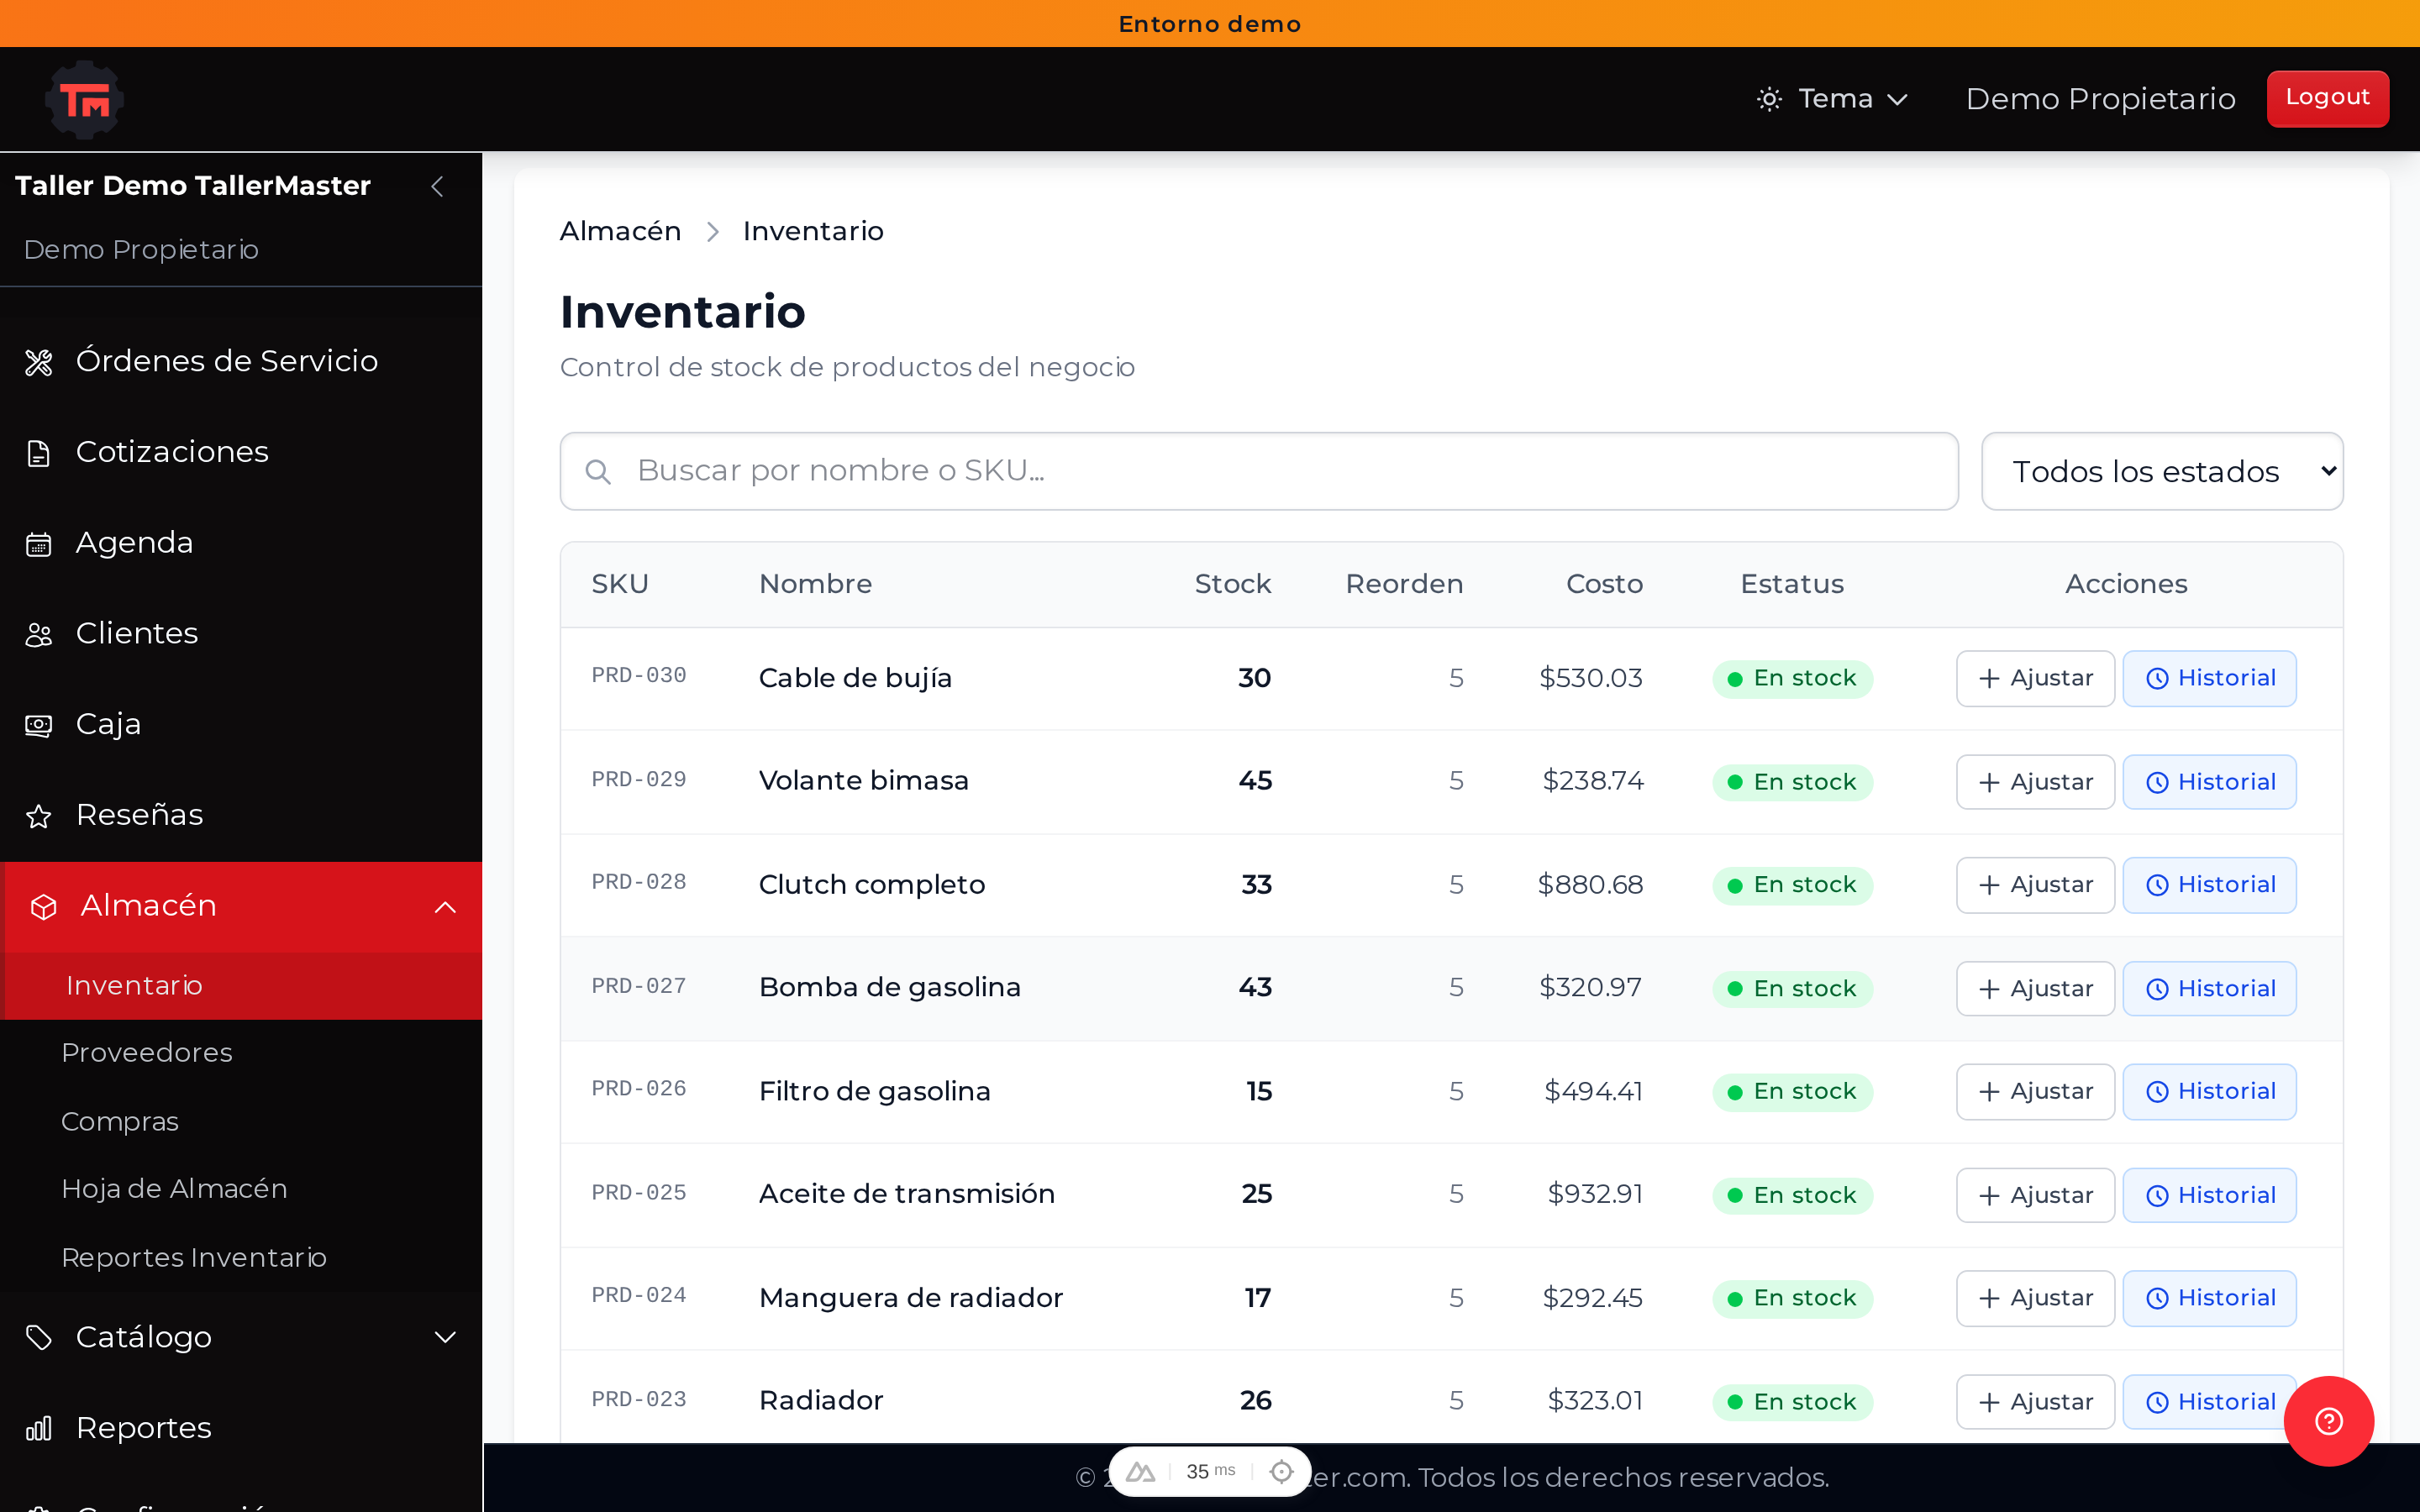Screen dimensions: 2420x1512
Task: Click the Clientes people icon
Action: (39, 635)
